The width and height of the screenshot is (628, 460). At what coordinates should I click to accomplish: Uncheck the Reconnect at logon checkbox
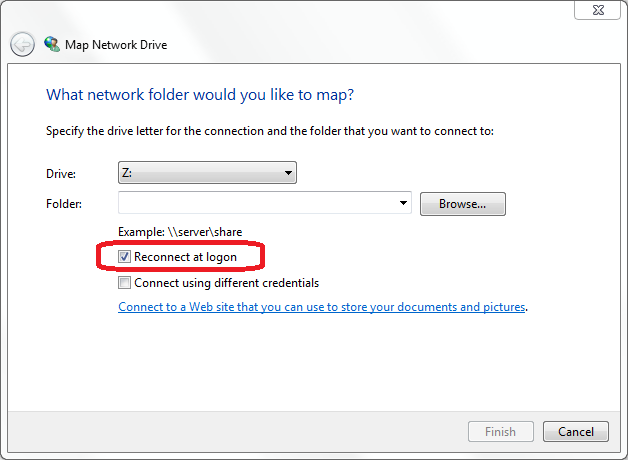124,256
